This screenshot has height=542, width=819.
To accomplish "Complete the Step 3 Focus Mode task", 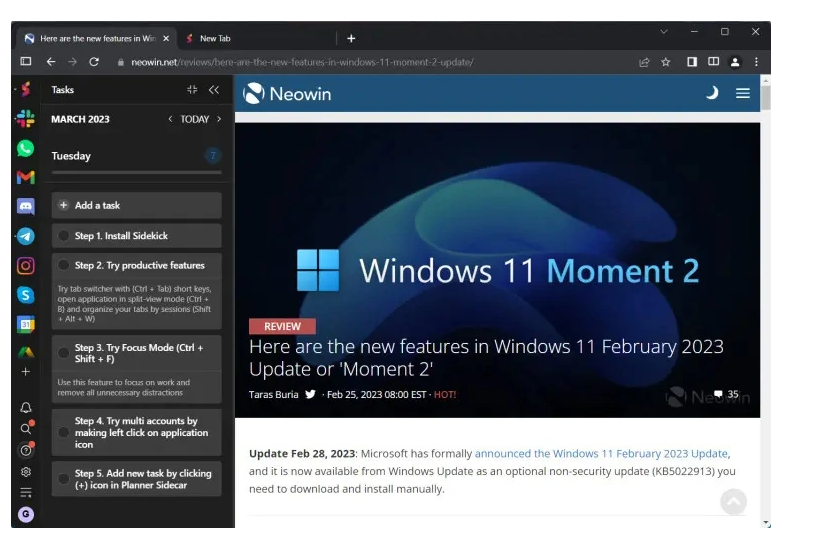I will 63,353.
